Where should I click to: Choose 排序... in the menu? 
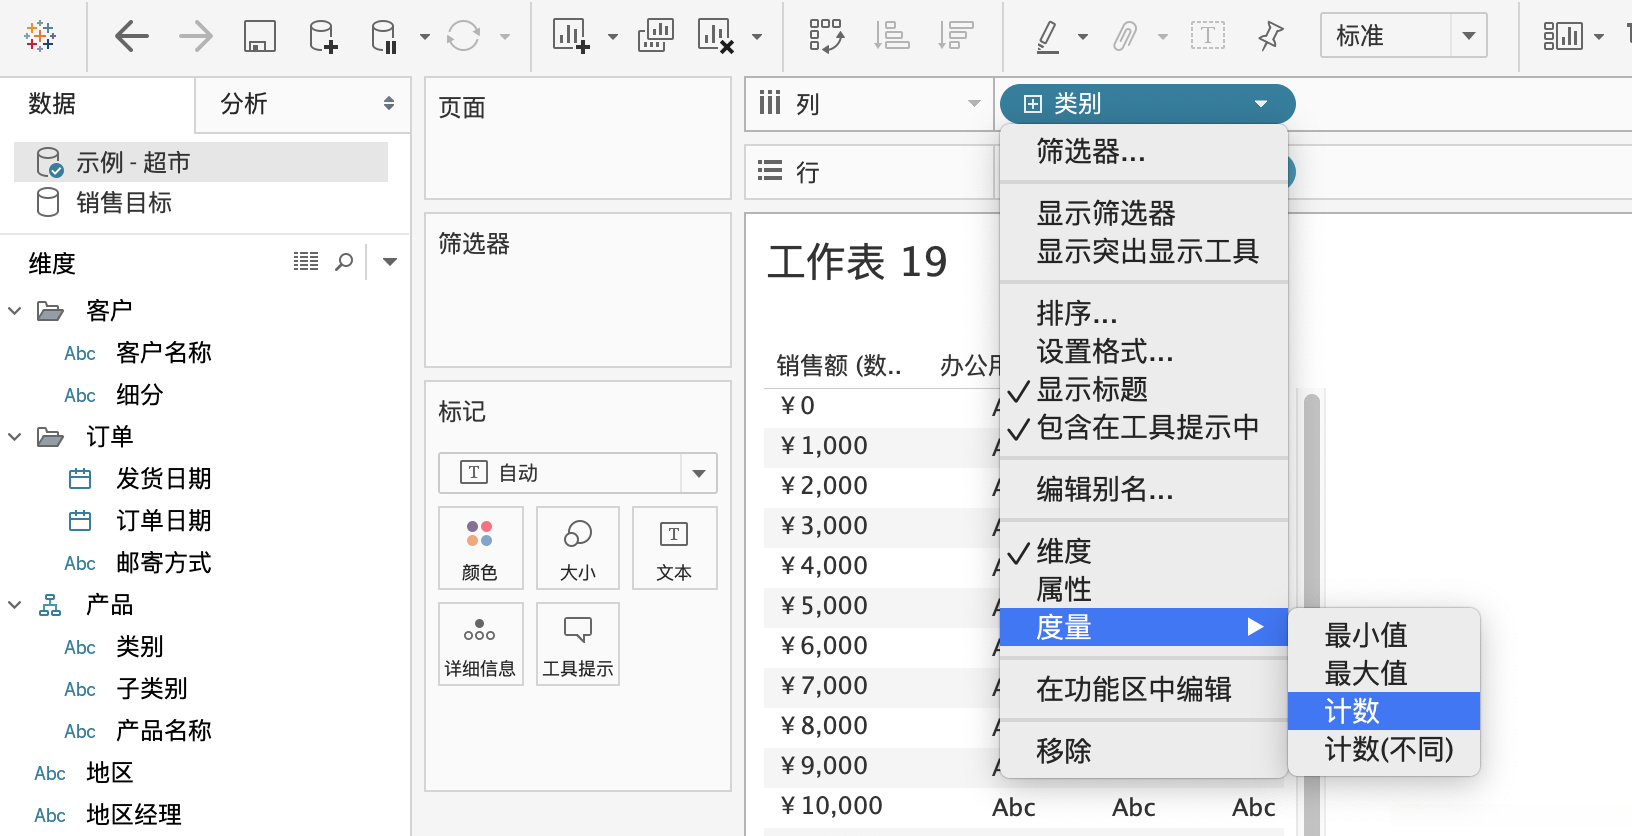1143,313
